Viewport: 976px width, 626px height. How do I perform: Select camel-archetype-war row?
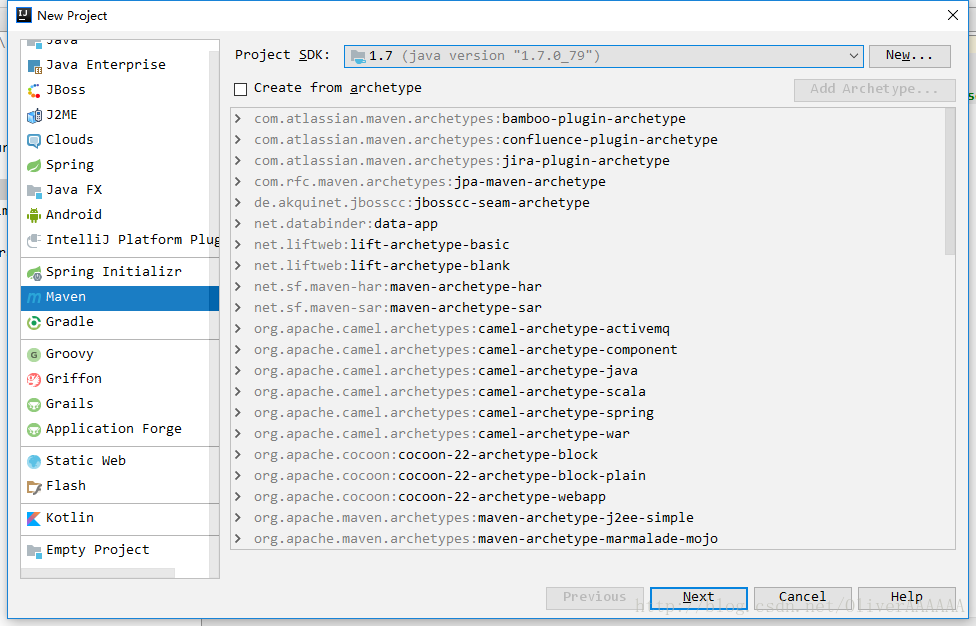coord(588,434)
